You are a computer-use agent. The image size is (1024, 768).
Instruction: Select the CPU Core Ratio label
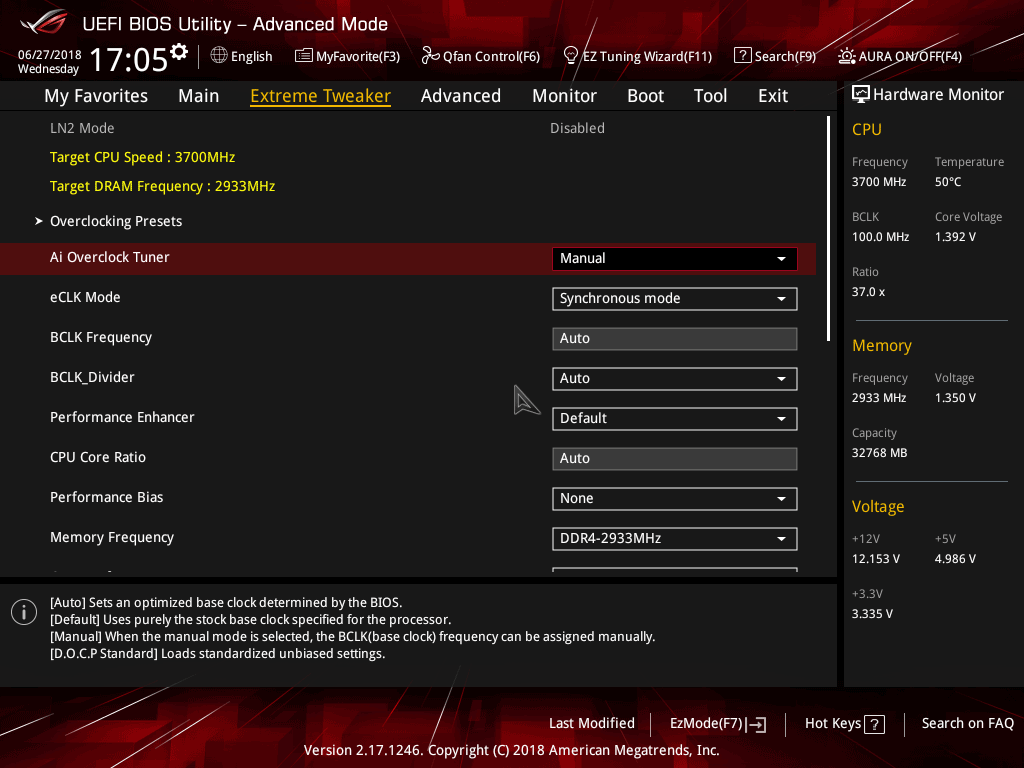pyautogui.click(x=98, y=457)
